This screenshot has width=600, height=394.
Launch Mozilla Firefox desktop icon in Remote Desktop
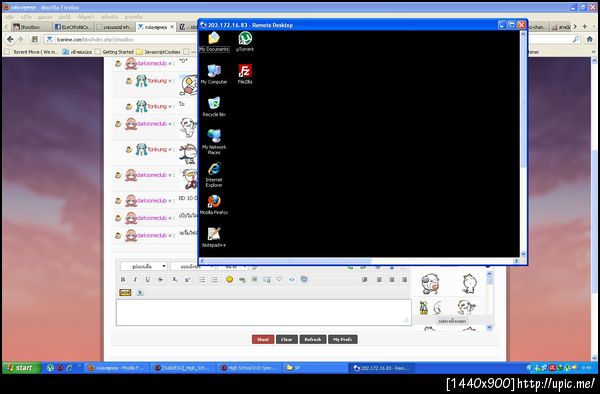tap(214, 205)
